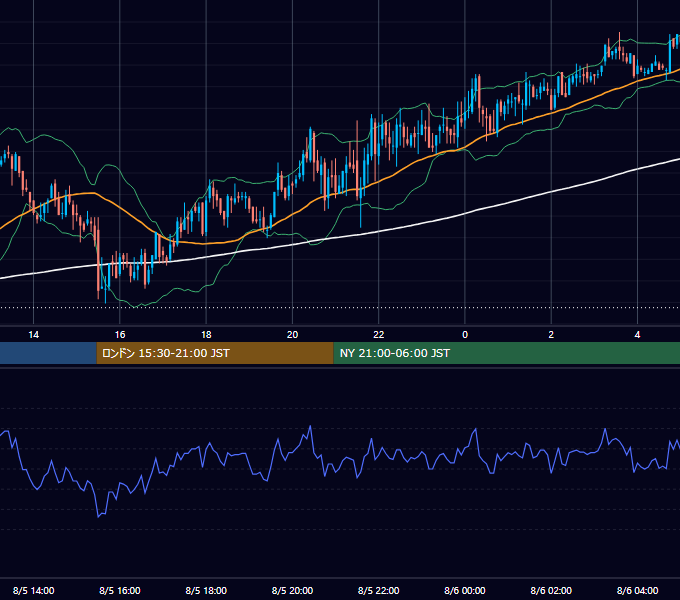Click the '22' hour label on the time axis
Screen dimensions: 680x600
click(x=379, y=335)
